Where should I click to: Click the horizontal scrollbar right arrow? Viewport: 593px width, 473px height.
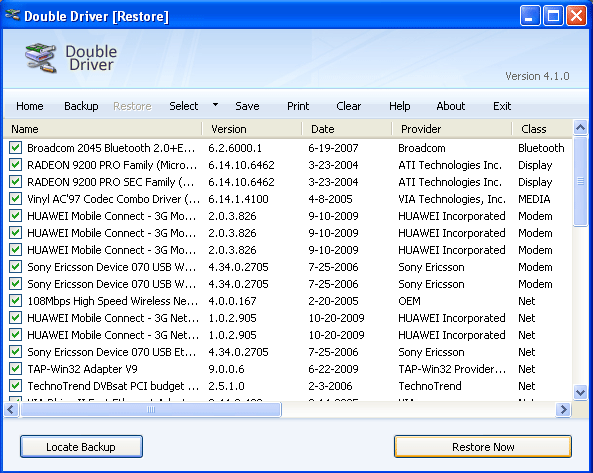564,409
